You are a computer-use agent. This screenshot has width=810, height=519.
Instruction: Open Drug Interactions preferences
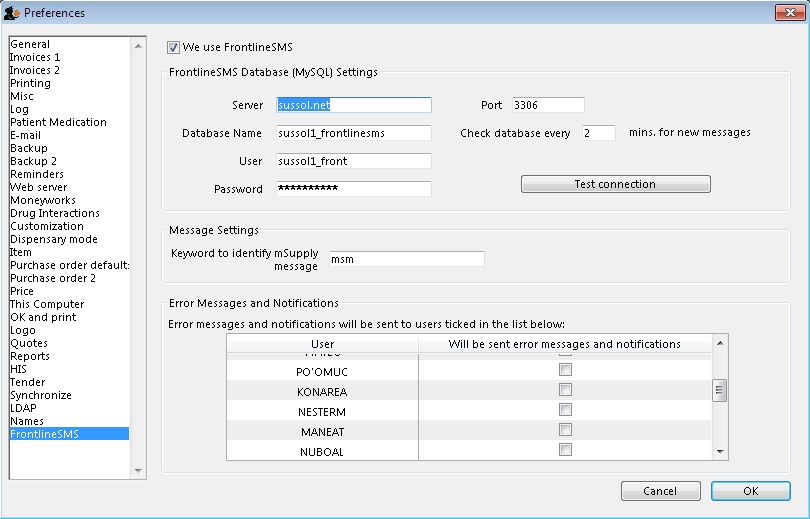coord(69,213)
